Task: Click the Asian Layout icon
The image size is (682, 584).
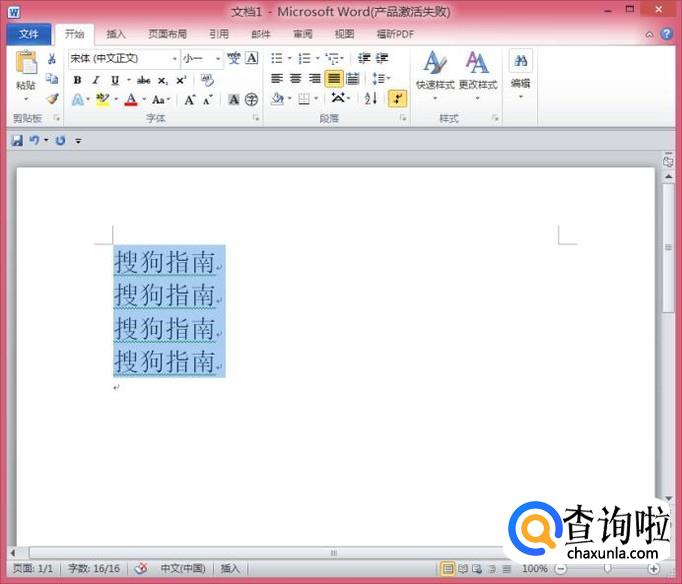Action: 340,99
